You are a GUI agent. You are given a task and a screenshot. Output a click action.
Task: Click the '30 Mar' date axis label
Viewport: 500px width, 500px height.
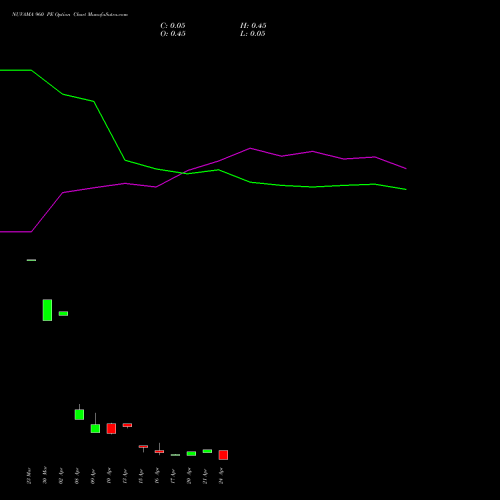(45, 475)
